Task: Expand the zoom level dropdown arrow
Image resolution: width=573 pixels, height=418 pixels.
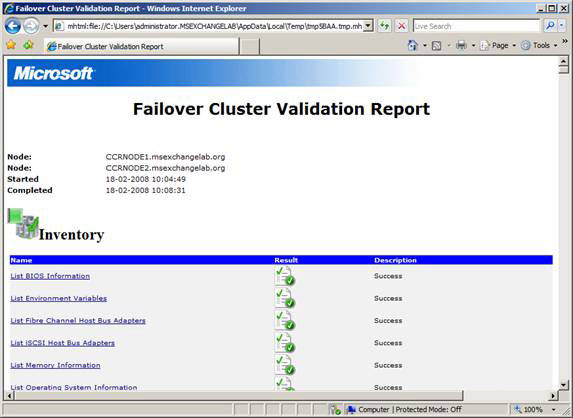Action: point(554,409)
